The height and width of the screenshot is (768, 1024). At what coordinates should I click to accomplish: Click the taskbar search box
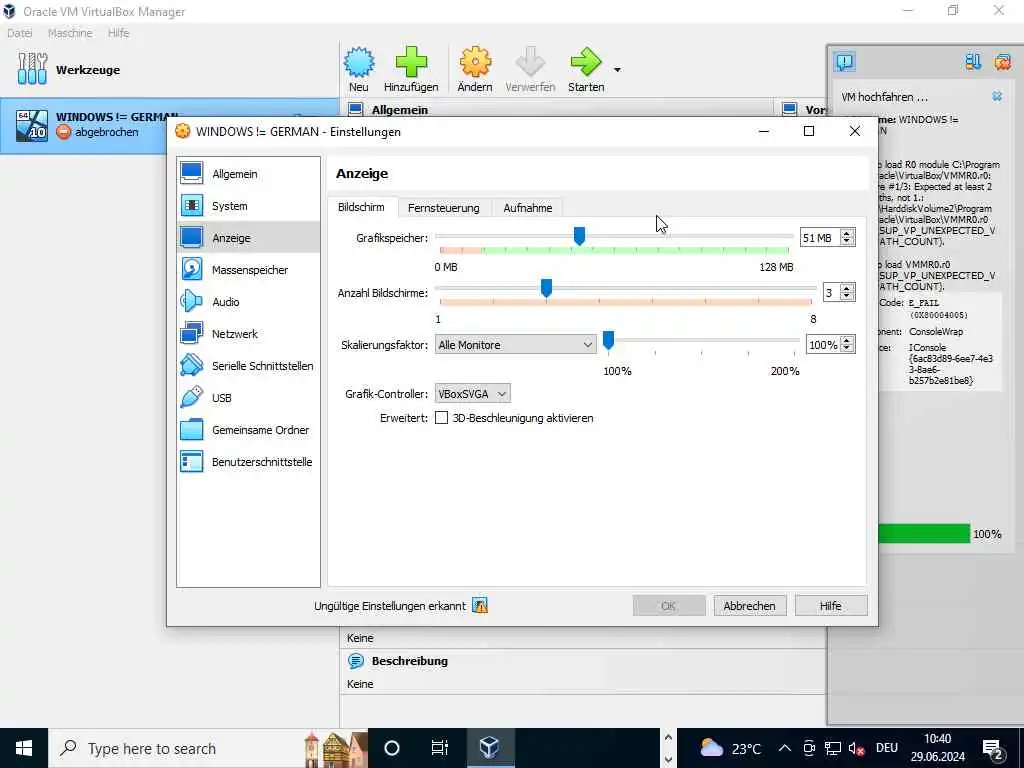[208, 748]
